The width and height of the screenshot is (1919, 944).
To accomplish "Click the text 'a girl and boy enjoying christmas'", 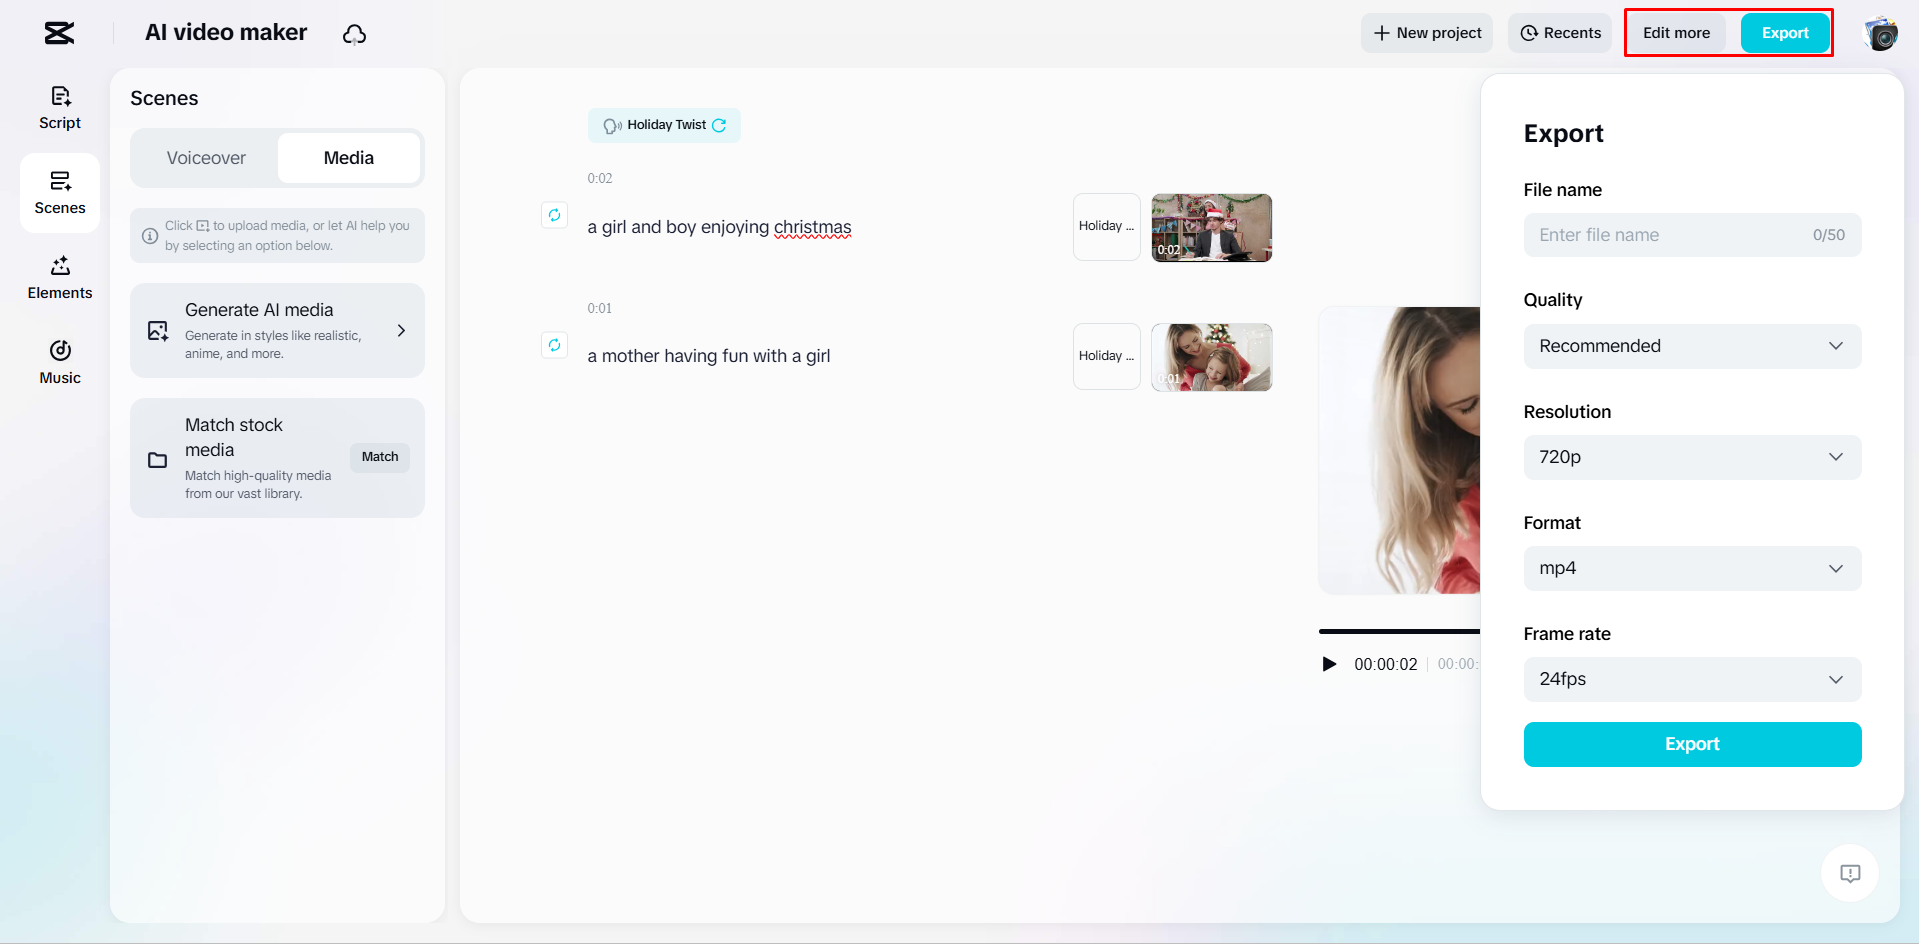I will pyautogui.click(x=719, y=227).
